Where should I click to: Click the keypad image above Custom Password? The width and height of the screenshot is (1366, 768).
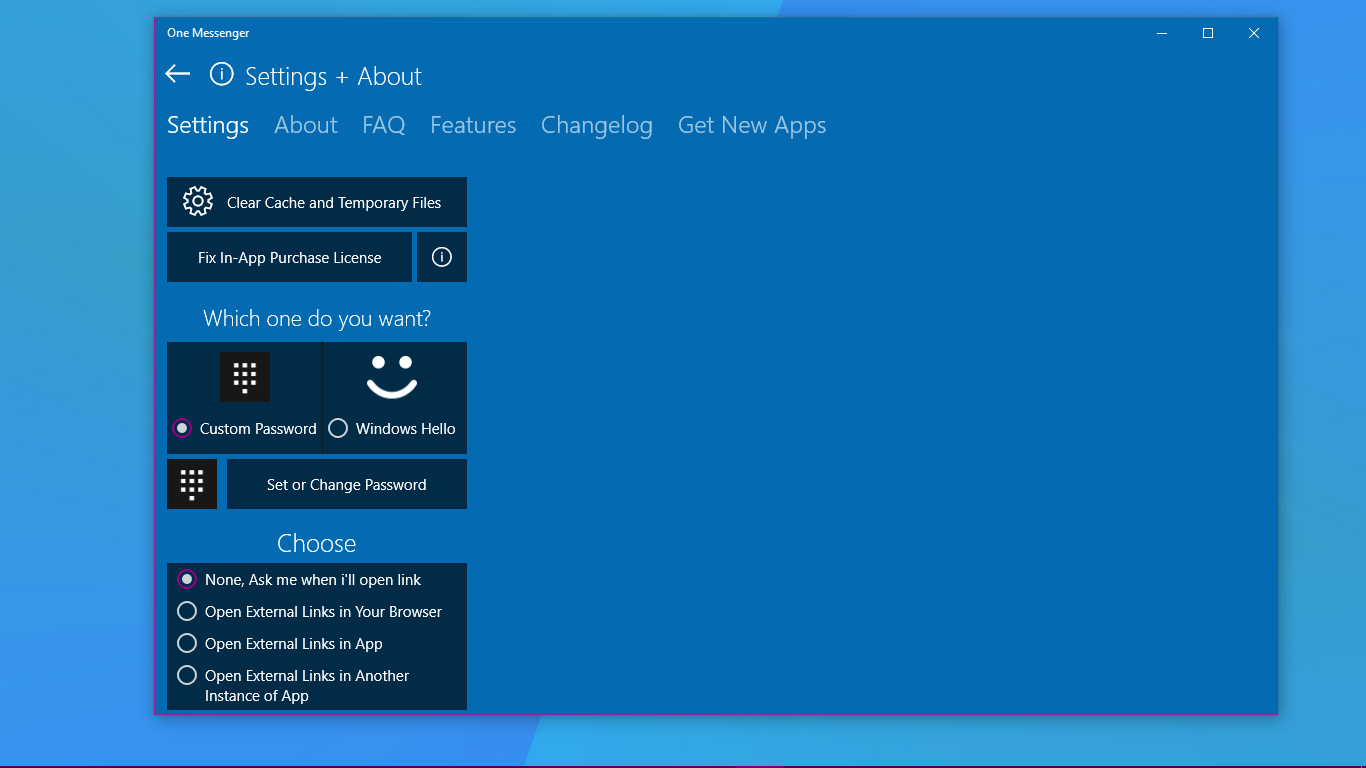point(245,377)
